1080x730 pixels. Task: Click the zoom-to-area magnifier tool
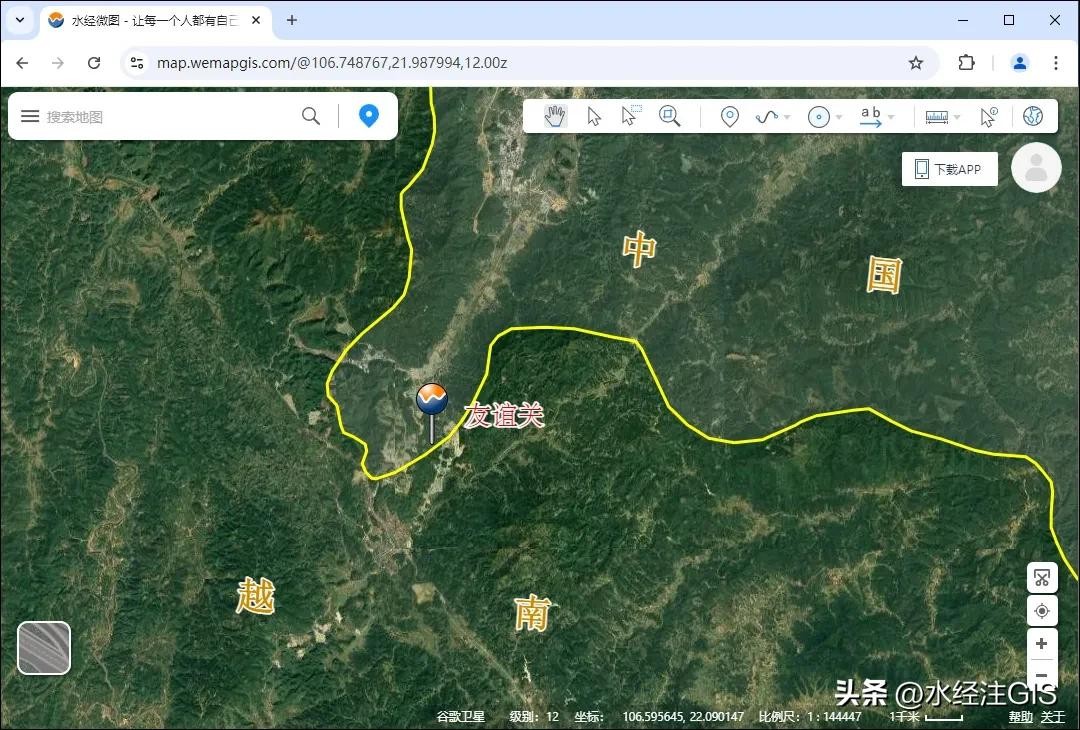click(x=669, y=116)
